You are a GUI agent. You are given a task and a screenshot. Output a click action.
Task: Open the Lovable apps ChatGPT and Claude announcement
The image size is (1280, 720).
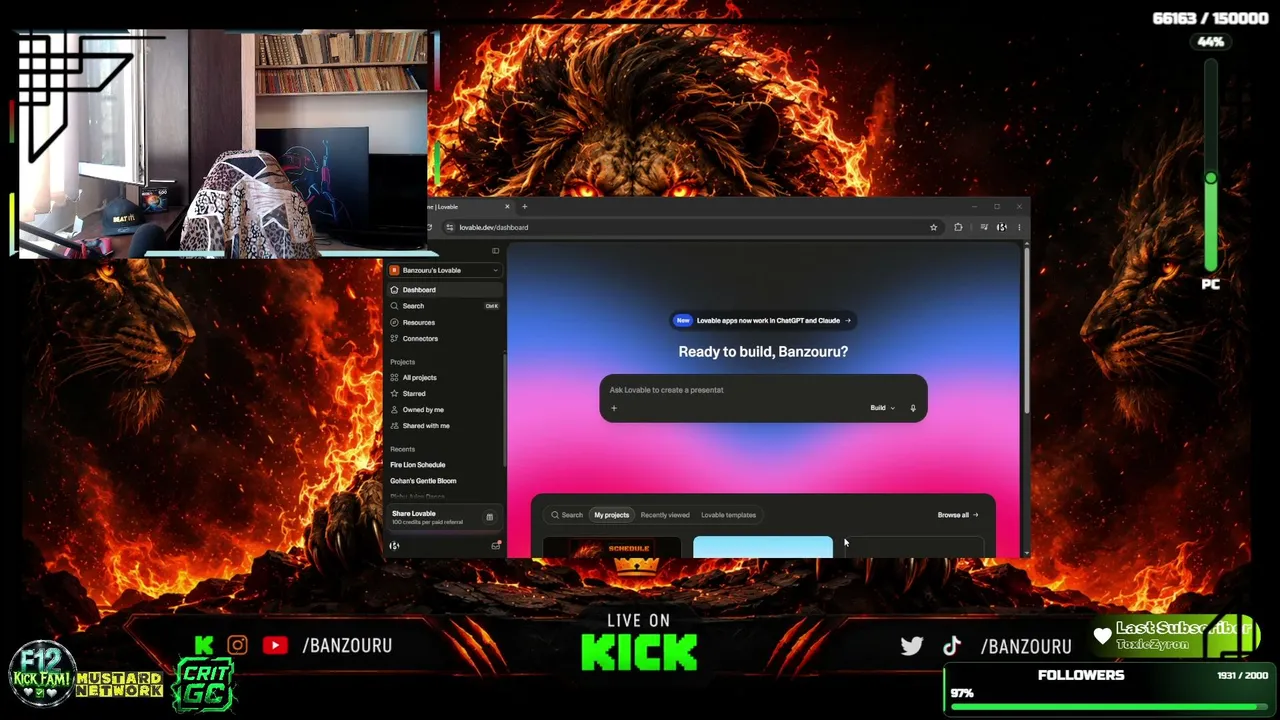pos(763,321)
